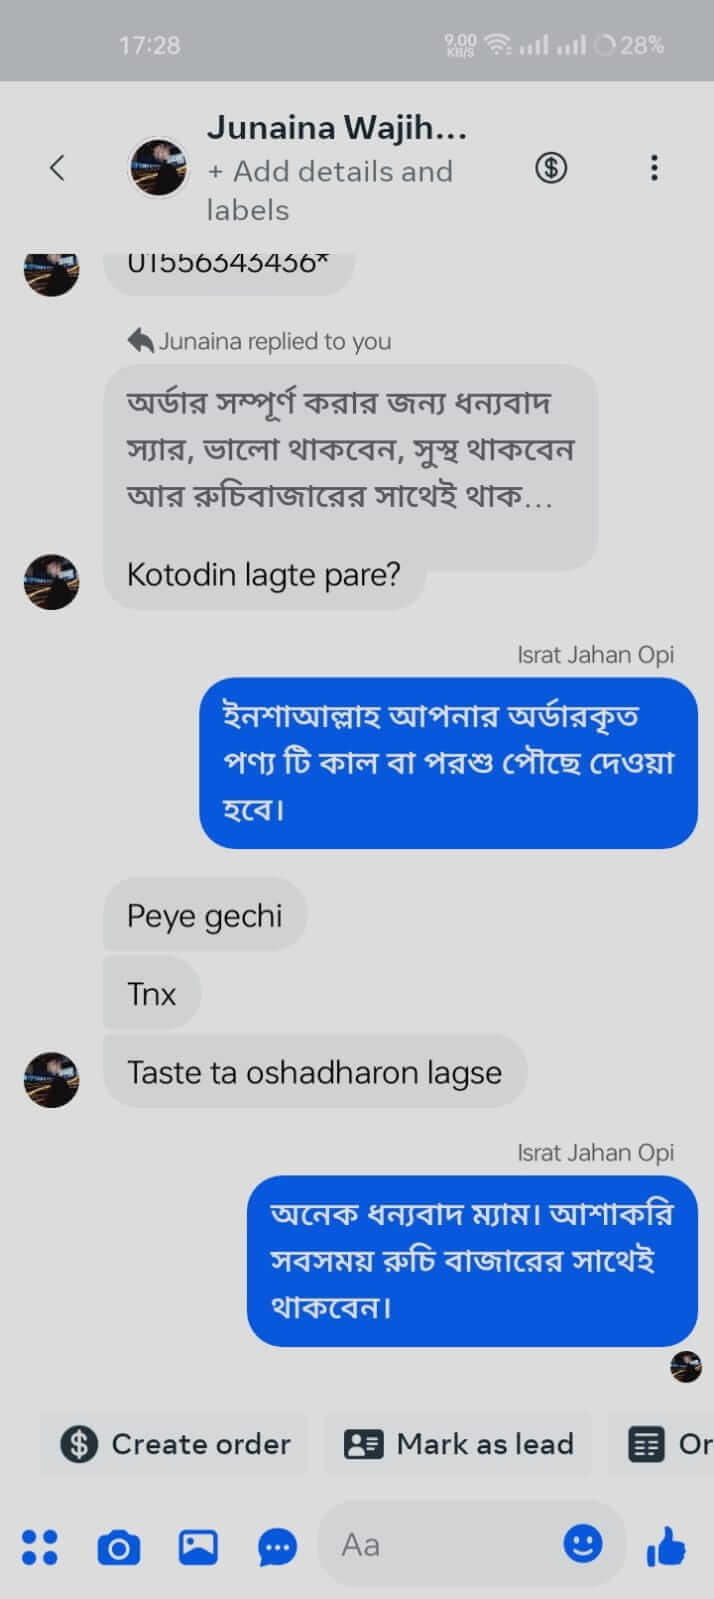This screenshot has width=714, height=1599.
Task: Tap the back arrow in header
Action: (58, 168)
